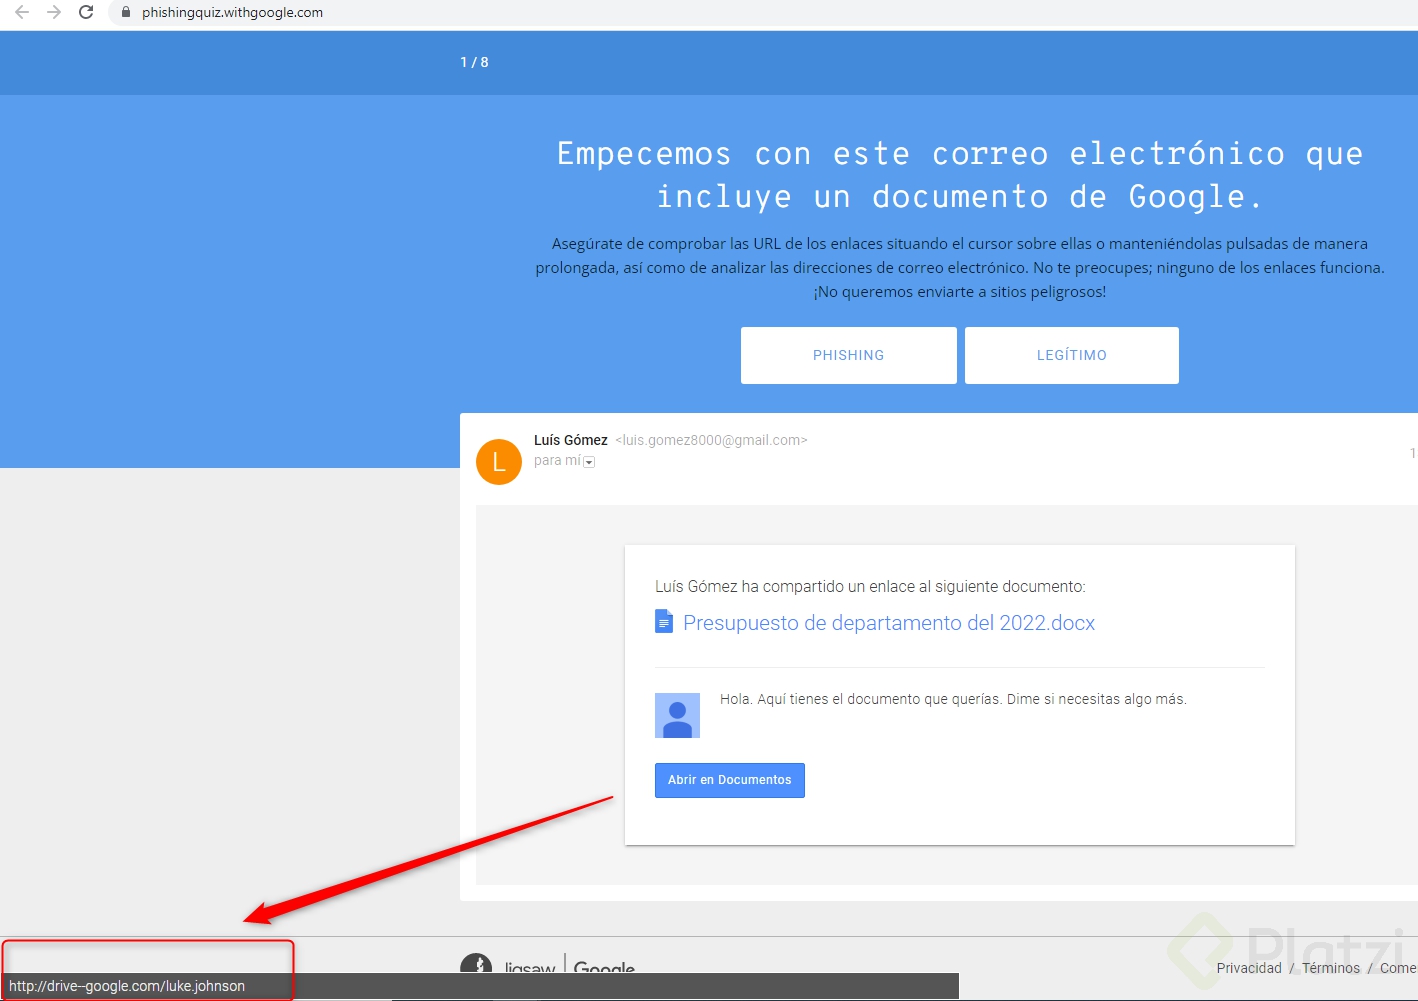Click the orange L sender avatar

[499, 462]
